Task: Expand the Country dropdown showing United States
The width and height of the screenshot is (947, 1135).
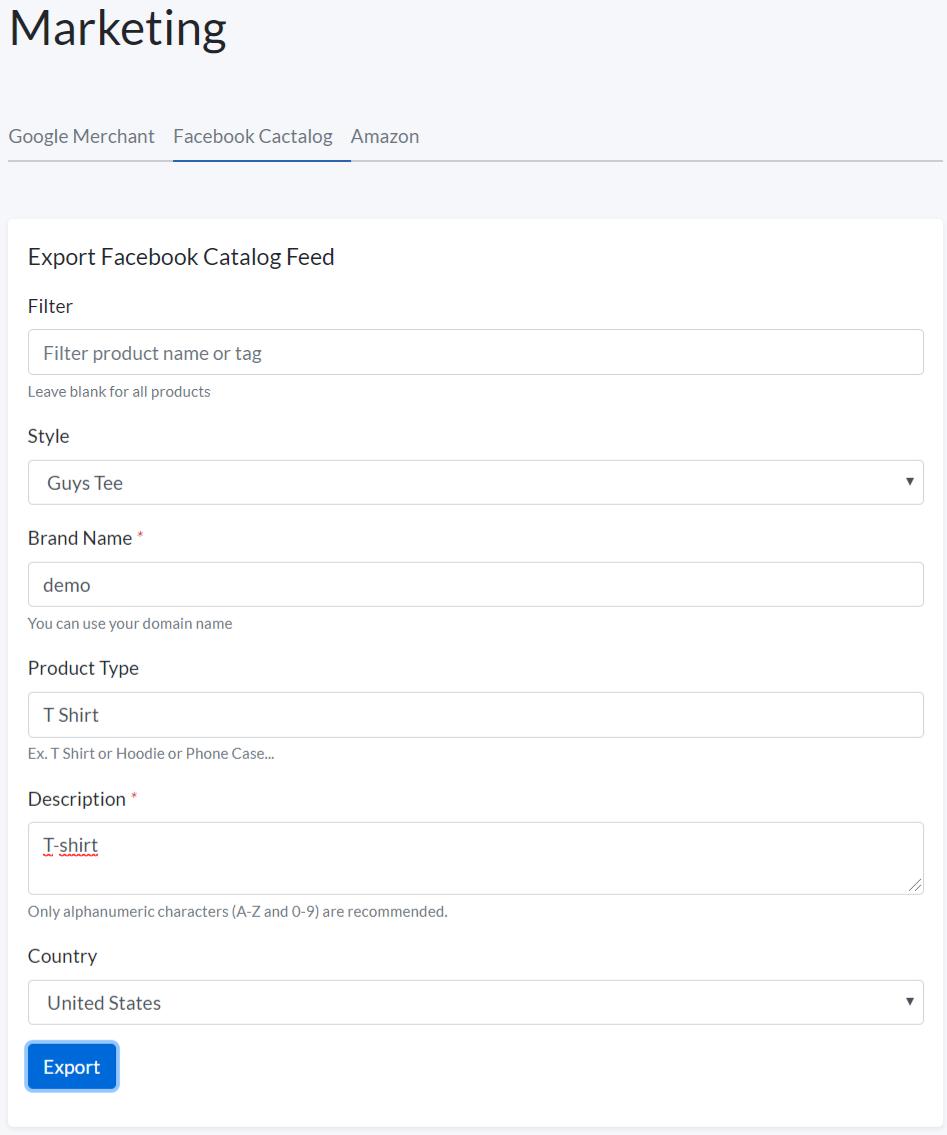Action: 475,1003
